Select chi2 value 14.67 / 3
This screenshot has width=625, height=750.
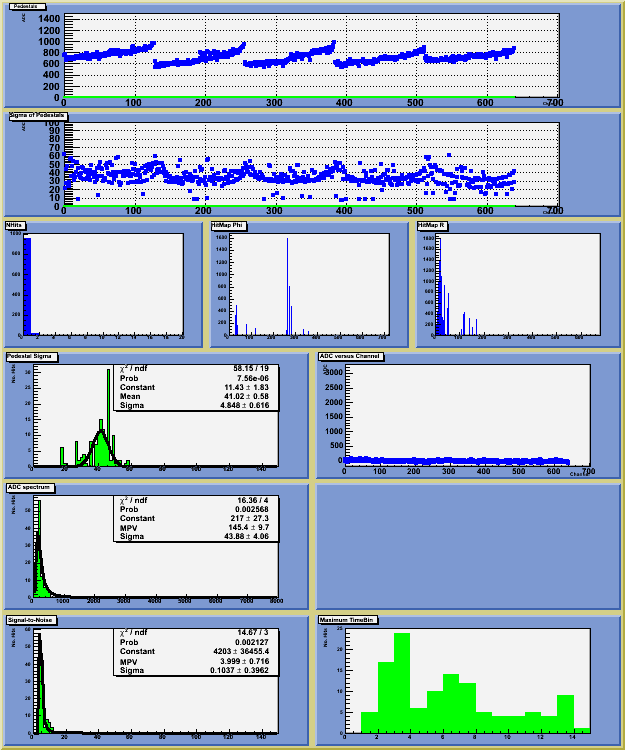(252, 633)
